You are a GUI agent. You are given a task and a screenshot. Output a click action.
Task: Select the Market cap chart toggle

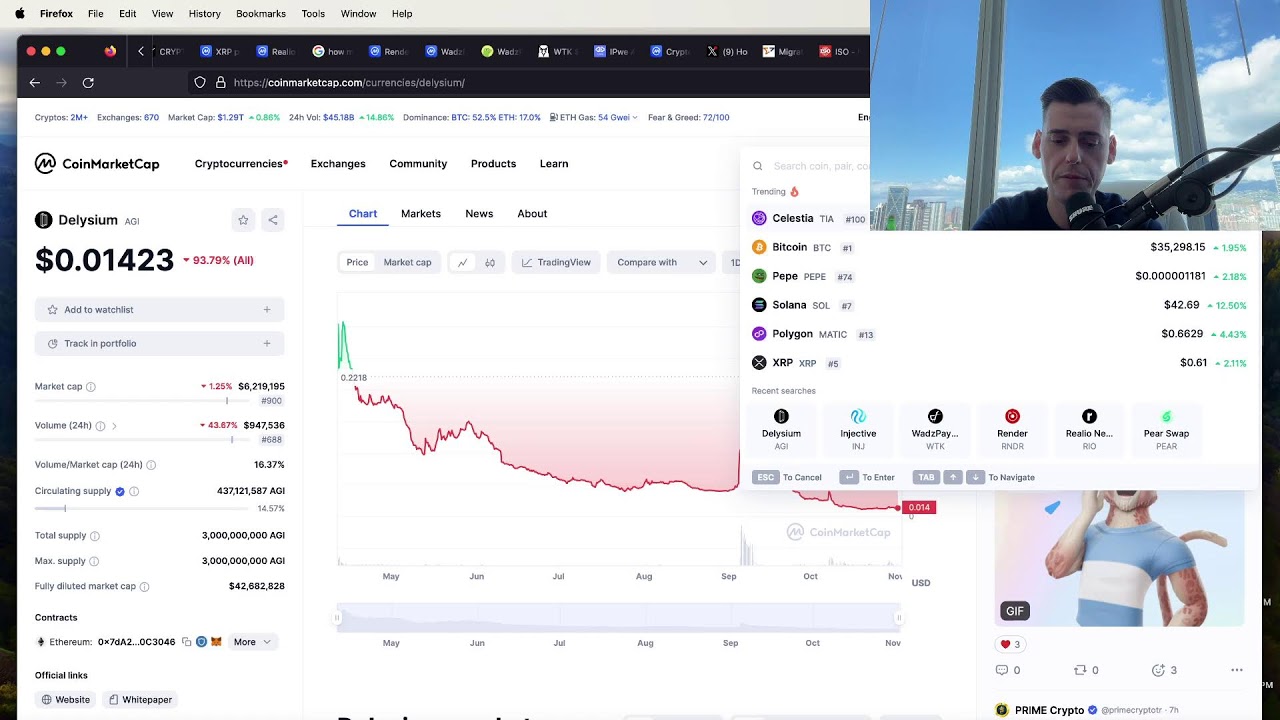[x=407, y=263]
